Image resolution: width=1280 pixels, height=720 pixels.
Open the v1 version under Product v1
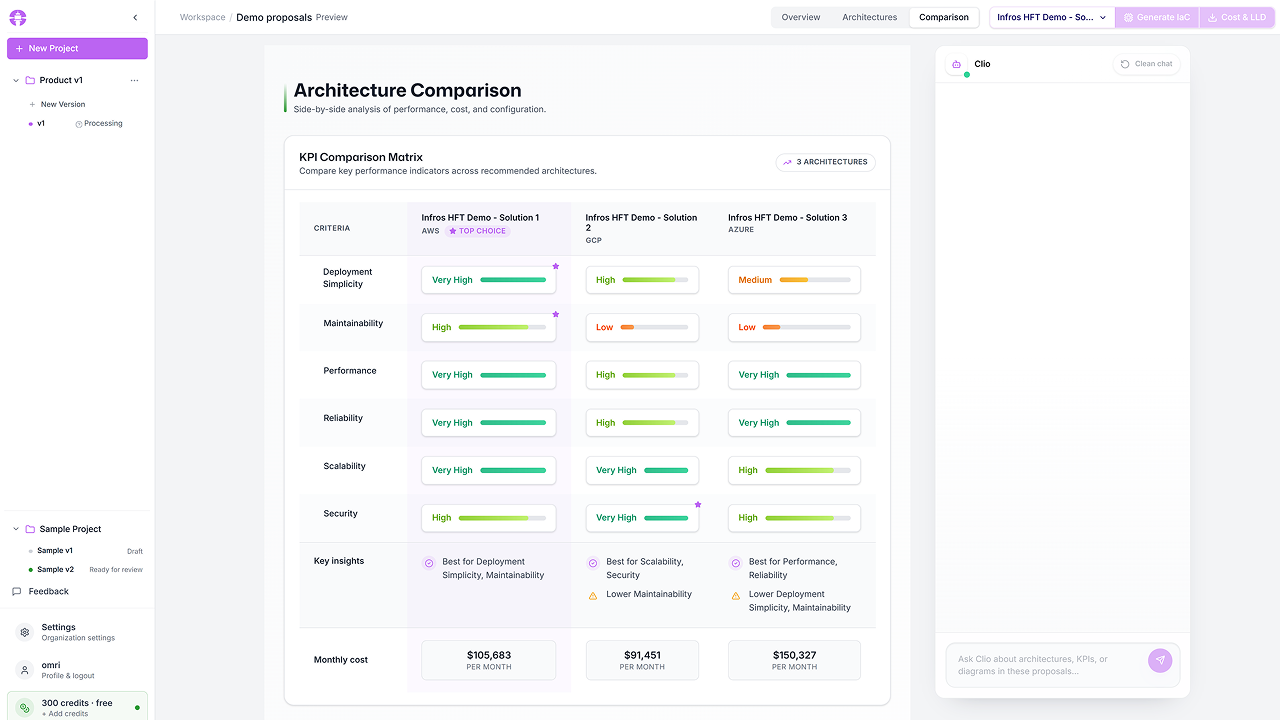(x=41, y=124)
